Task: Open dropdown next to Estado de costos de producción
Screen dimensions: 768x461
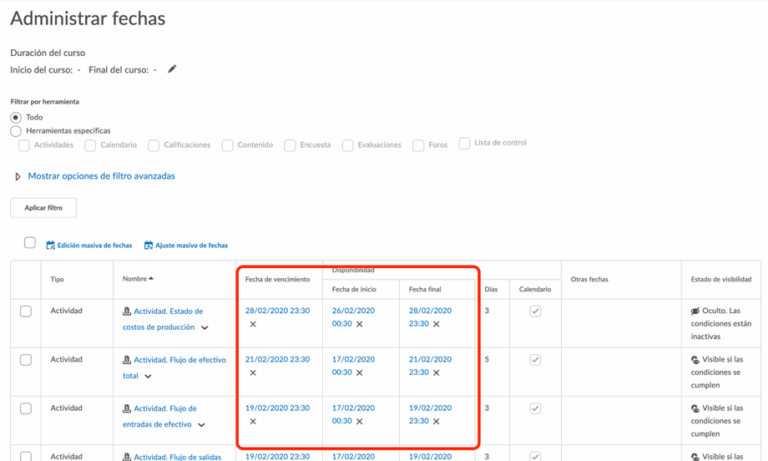Action: pos(205,328)
